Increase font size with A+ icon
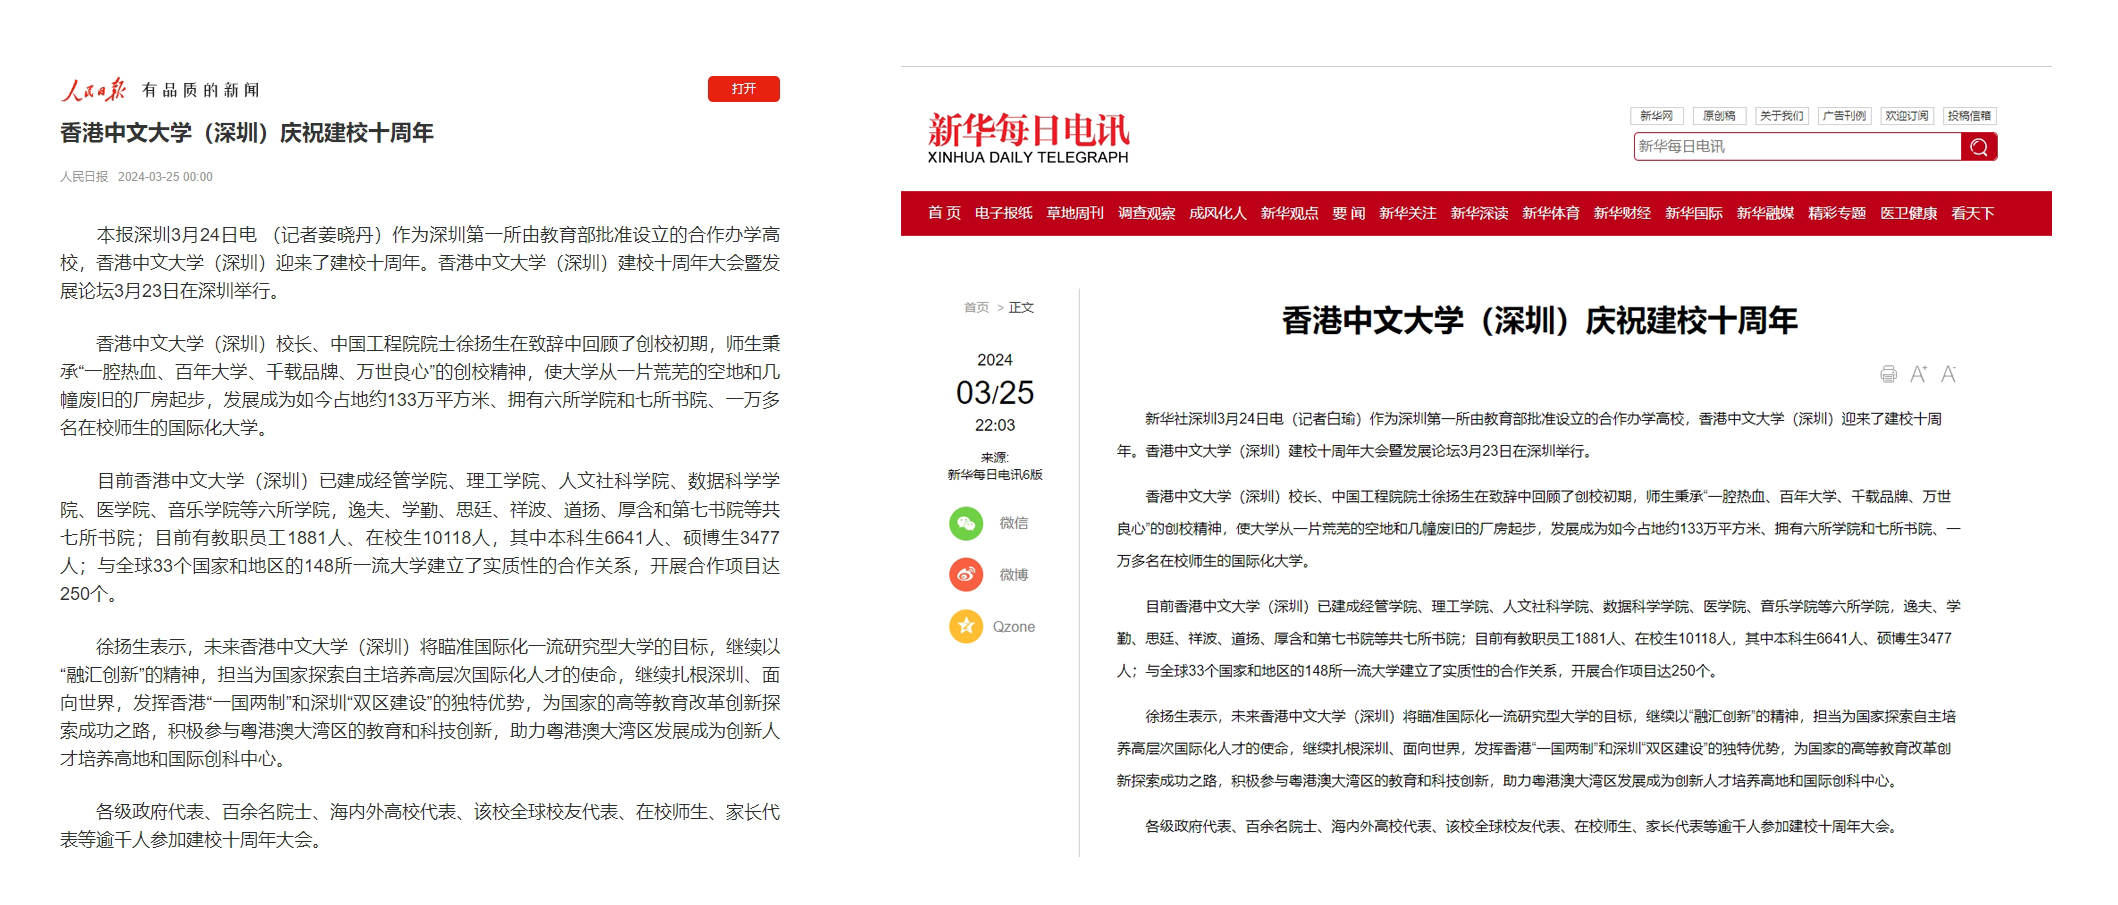Image resolution: width=2118 pixels, height=905 pixels. [x=1918, y=374]
